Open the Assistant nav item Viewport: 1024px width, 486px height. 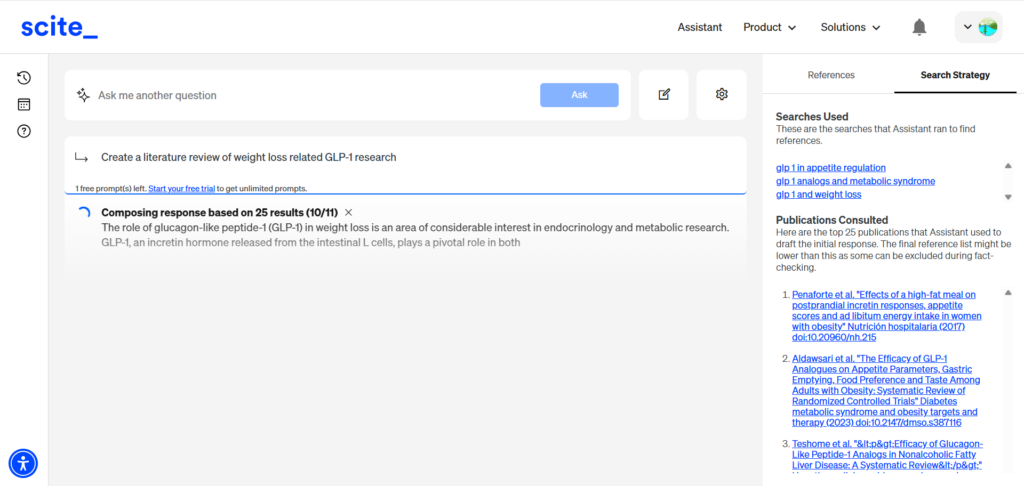(699, 27)
